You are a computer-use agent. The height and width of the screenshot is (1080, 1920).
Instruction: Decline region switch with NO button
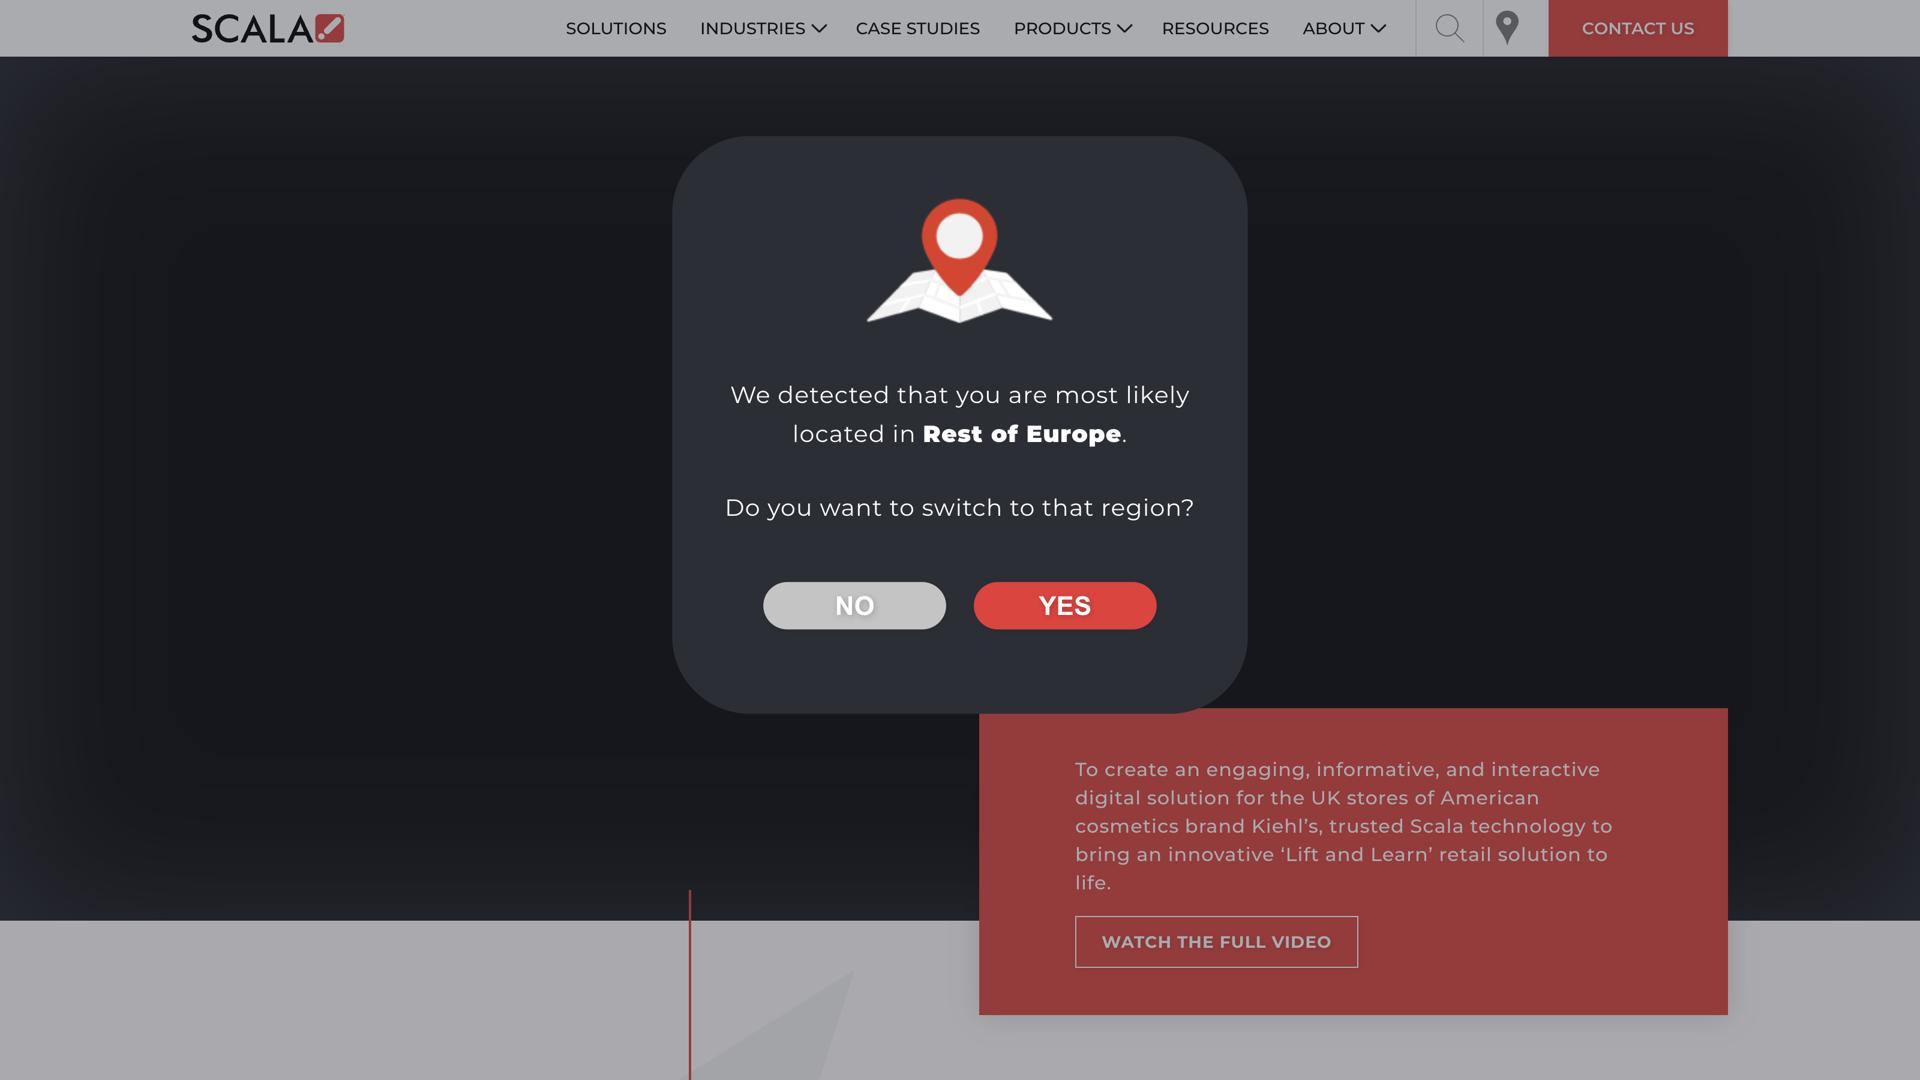(854, 606)
